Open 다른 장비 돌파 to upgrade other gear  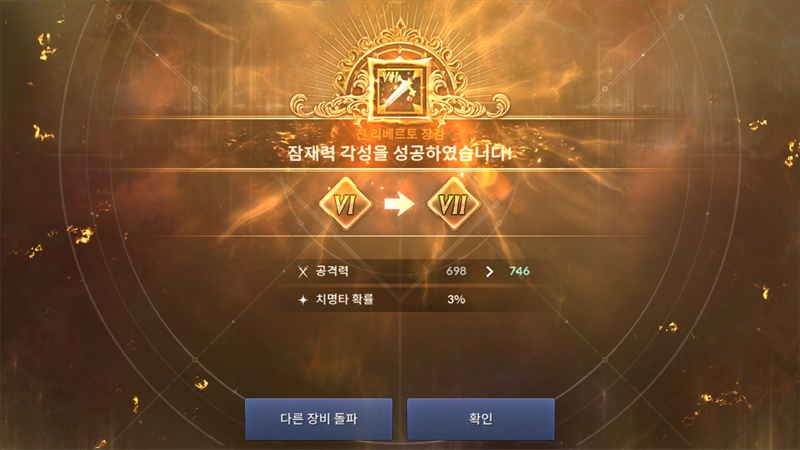tap(318, 419)
